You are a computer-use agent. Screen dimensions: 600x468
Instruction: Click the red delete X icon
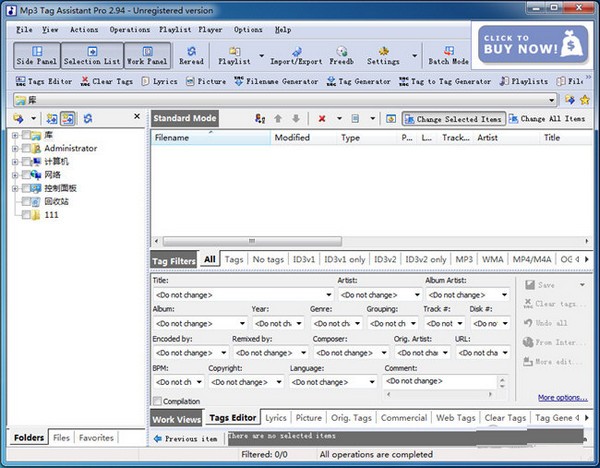[x=323, y=118]
